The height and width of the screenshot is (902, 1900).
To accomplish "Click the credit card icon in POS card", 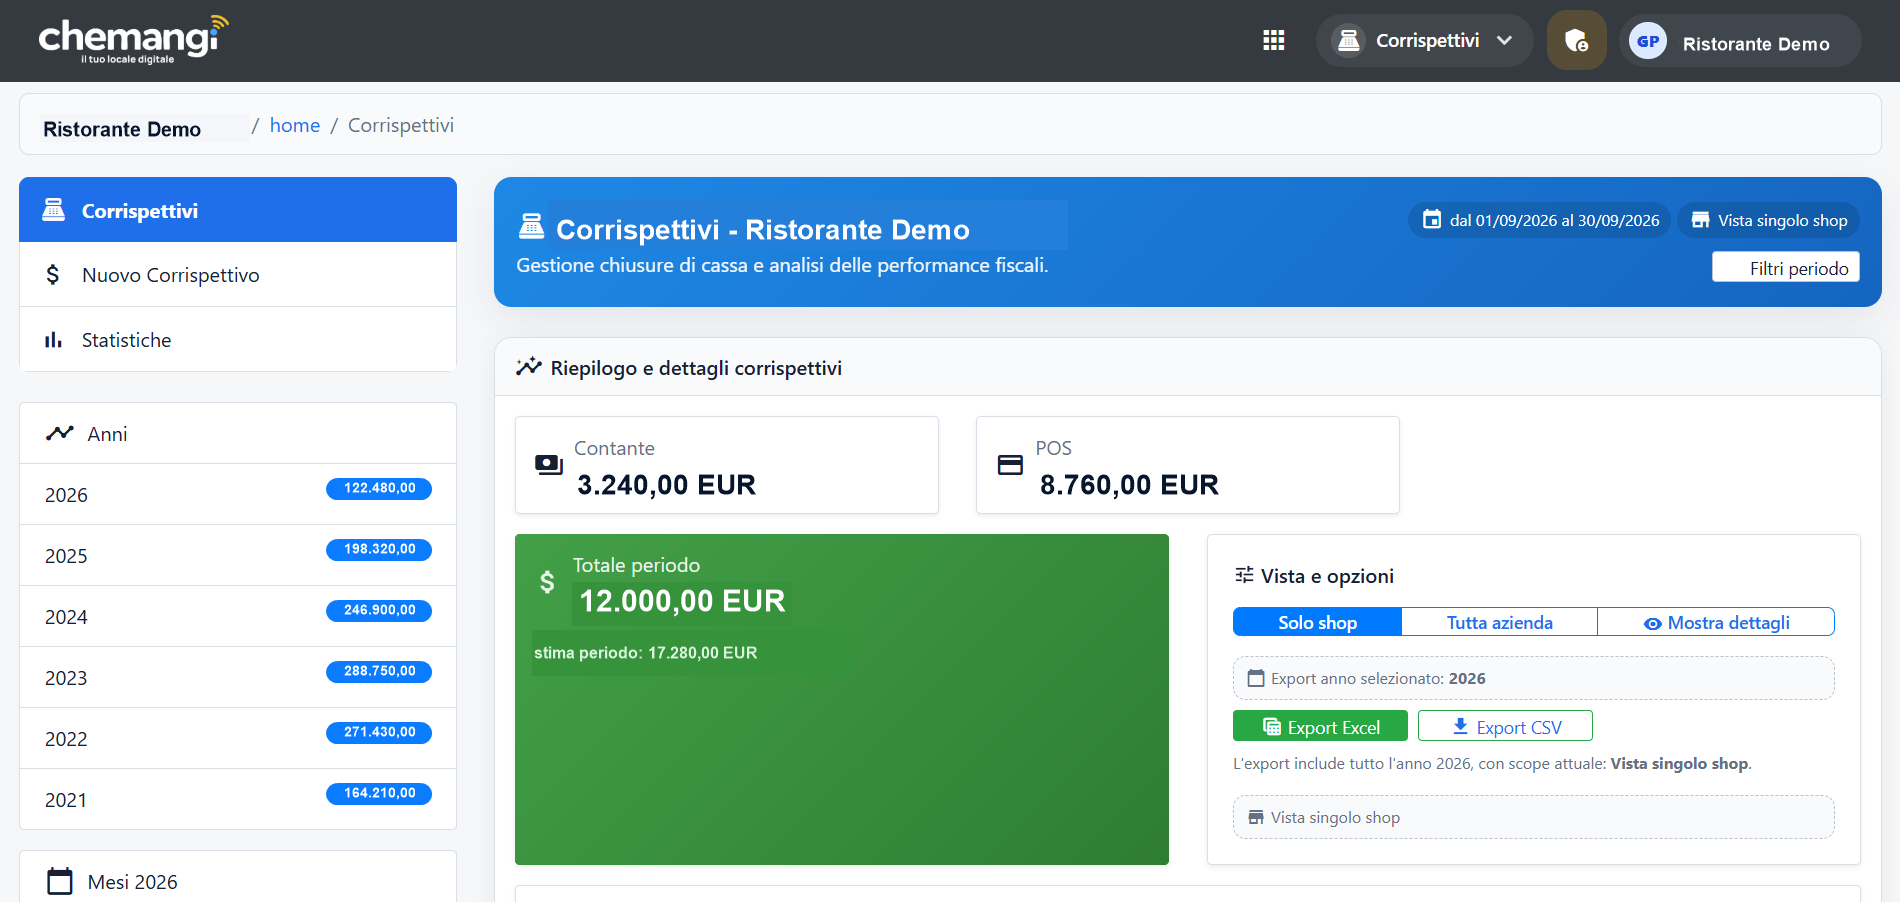I will click(1010, 465).
